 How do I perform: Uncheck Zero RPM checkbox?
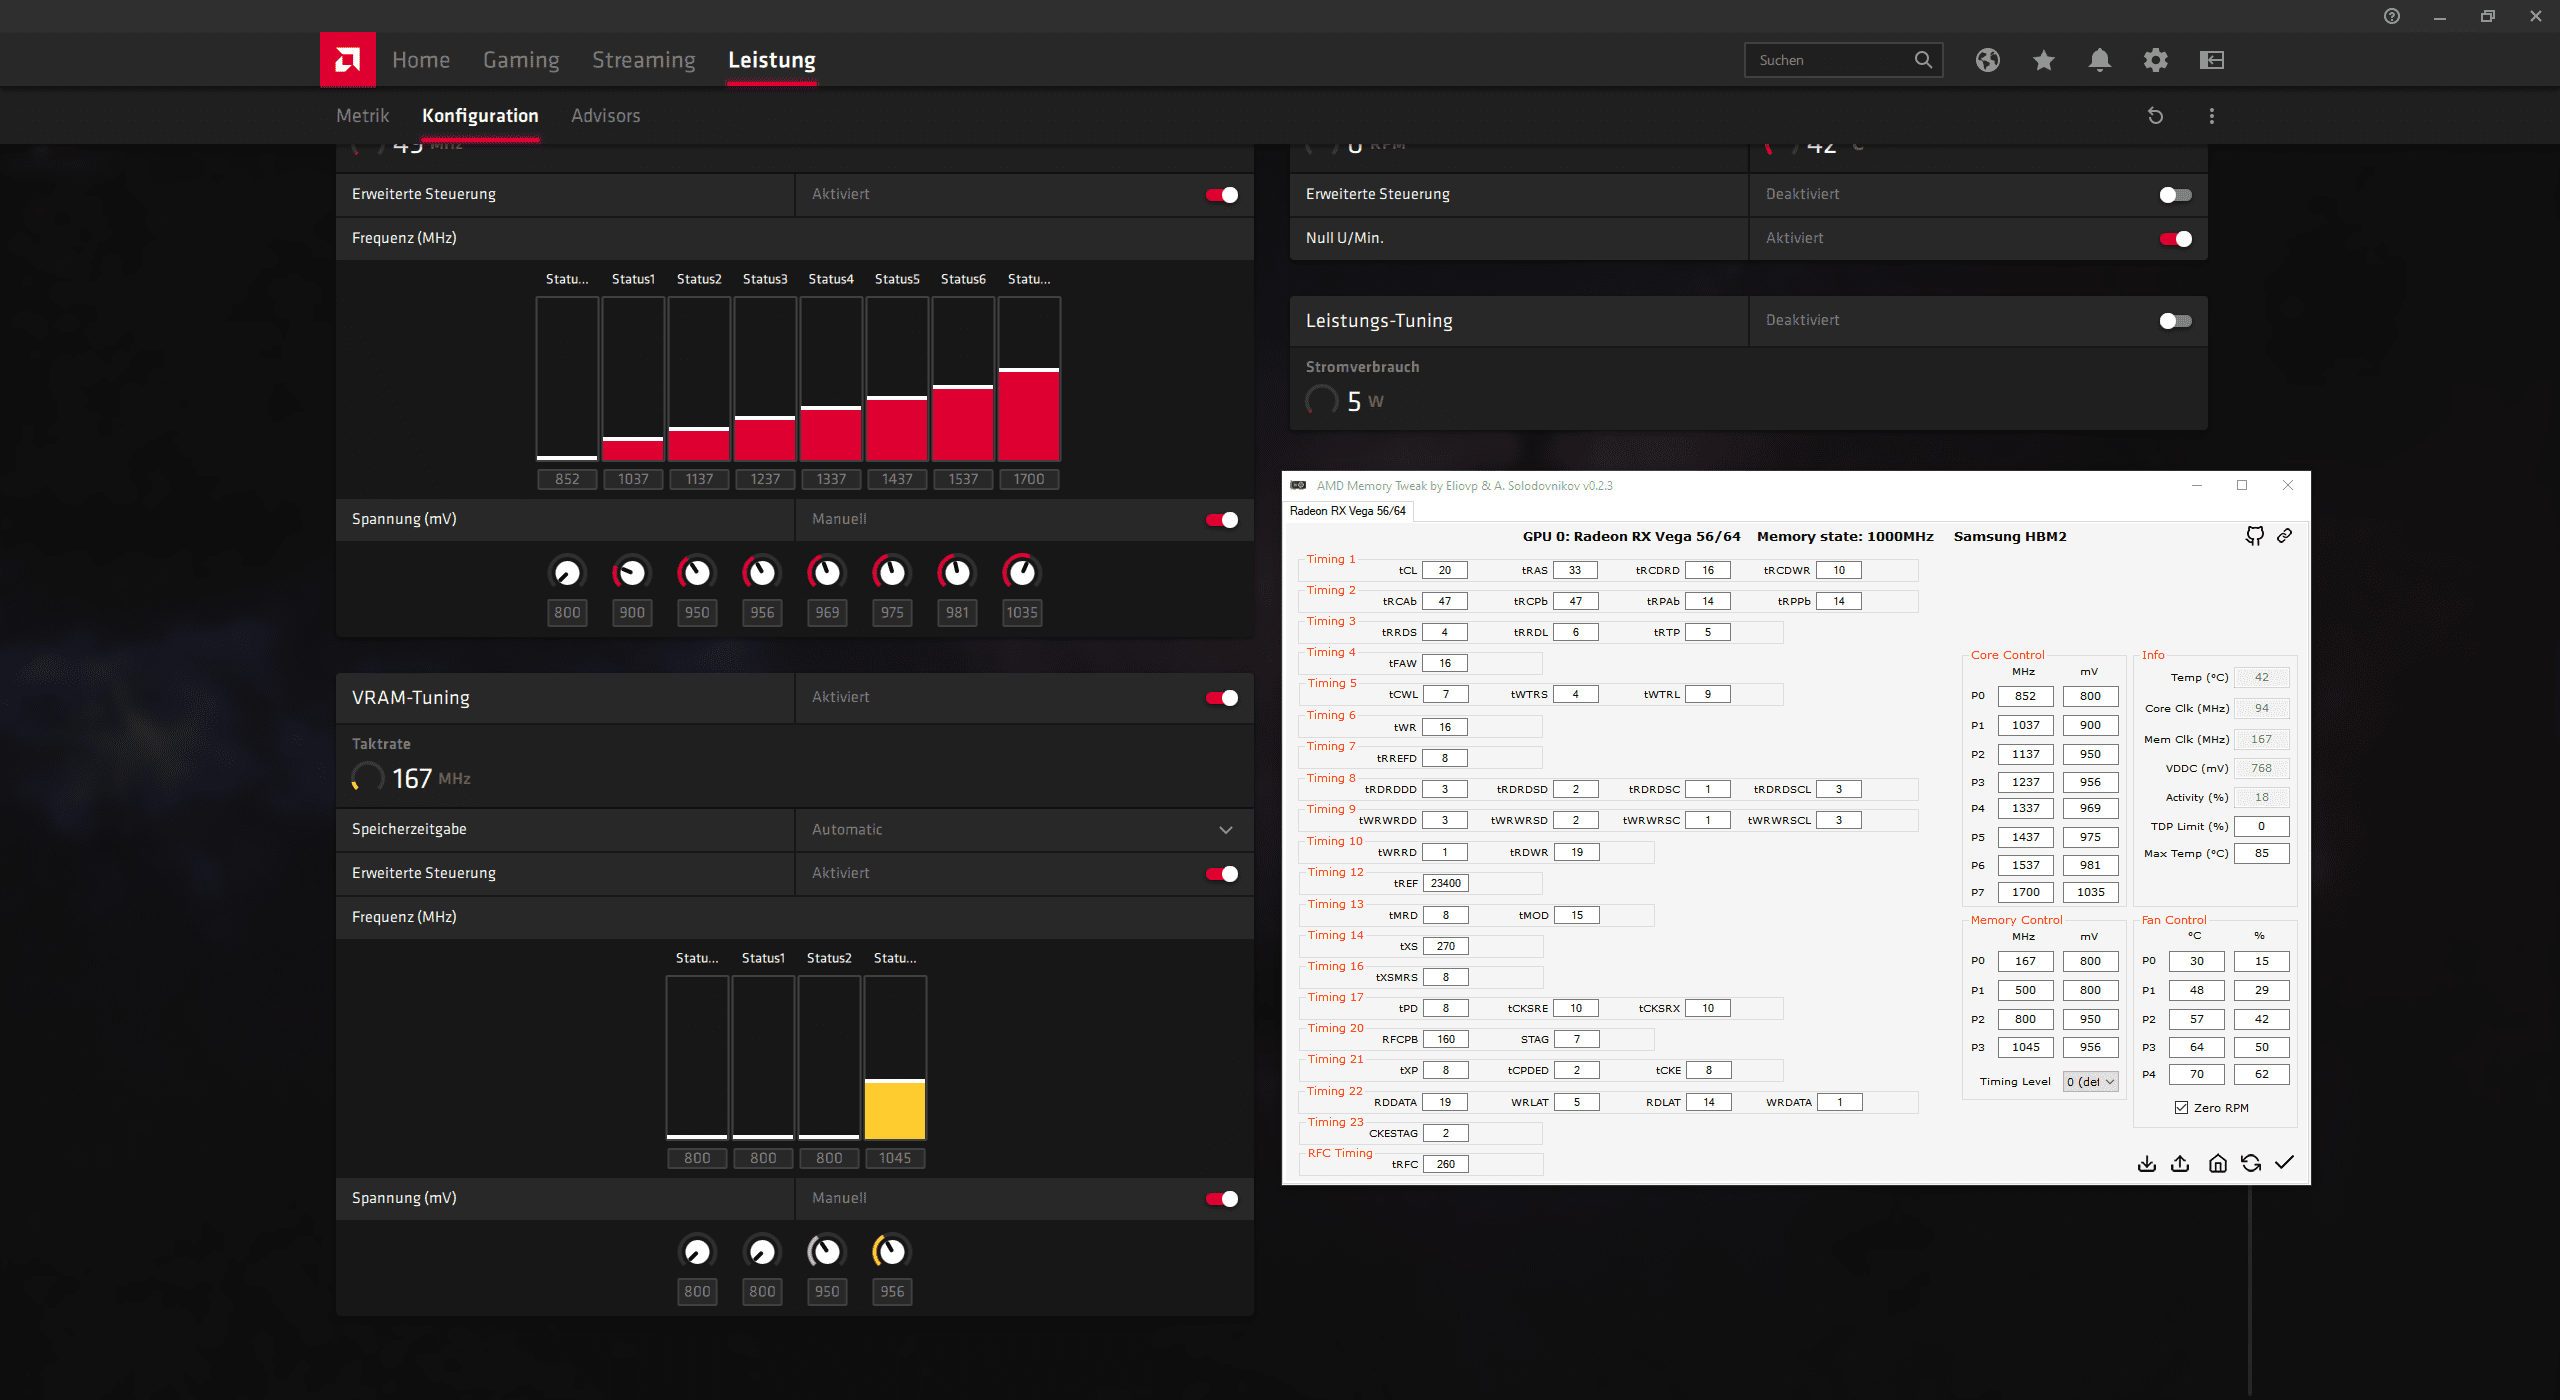pyautogui.click(x=2182, y=1108)
